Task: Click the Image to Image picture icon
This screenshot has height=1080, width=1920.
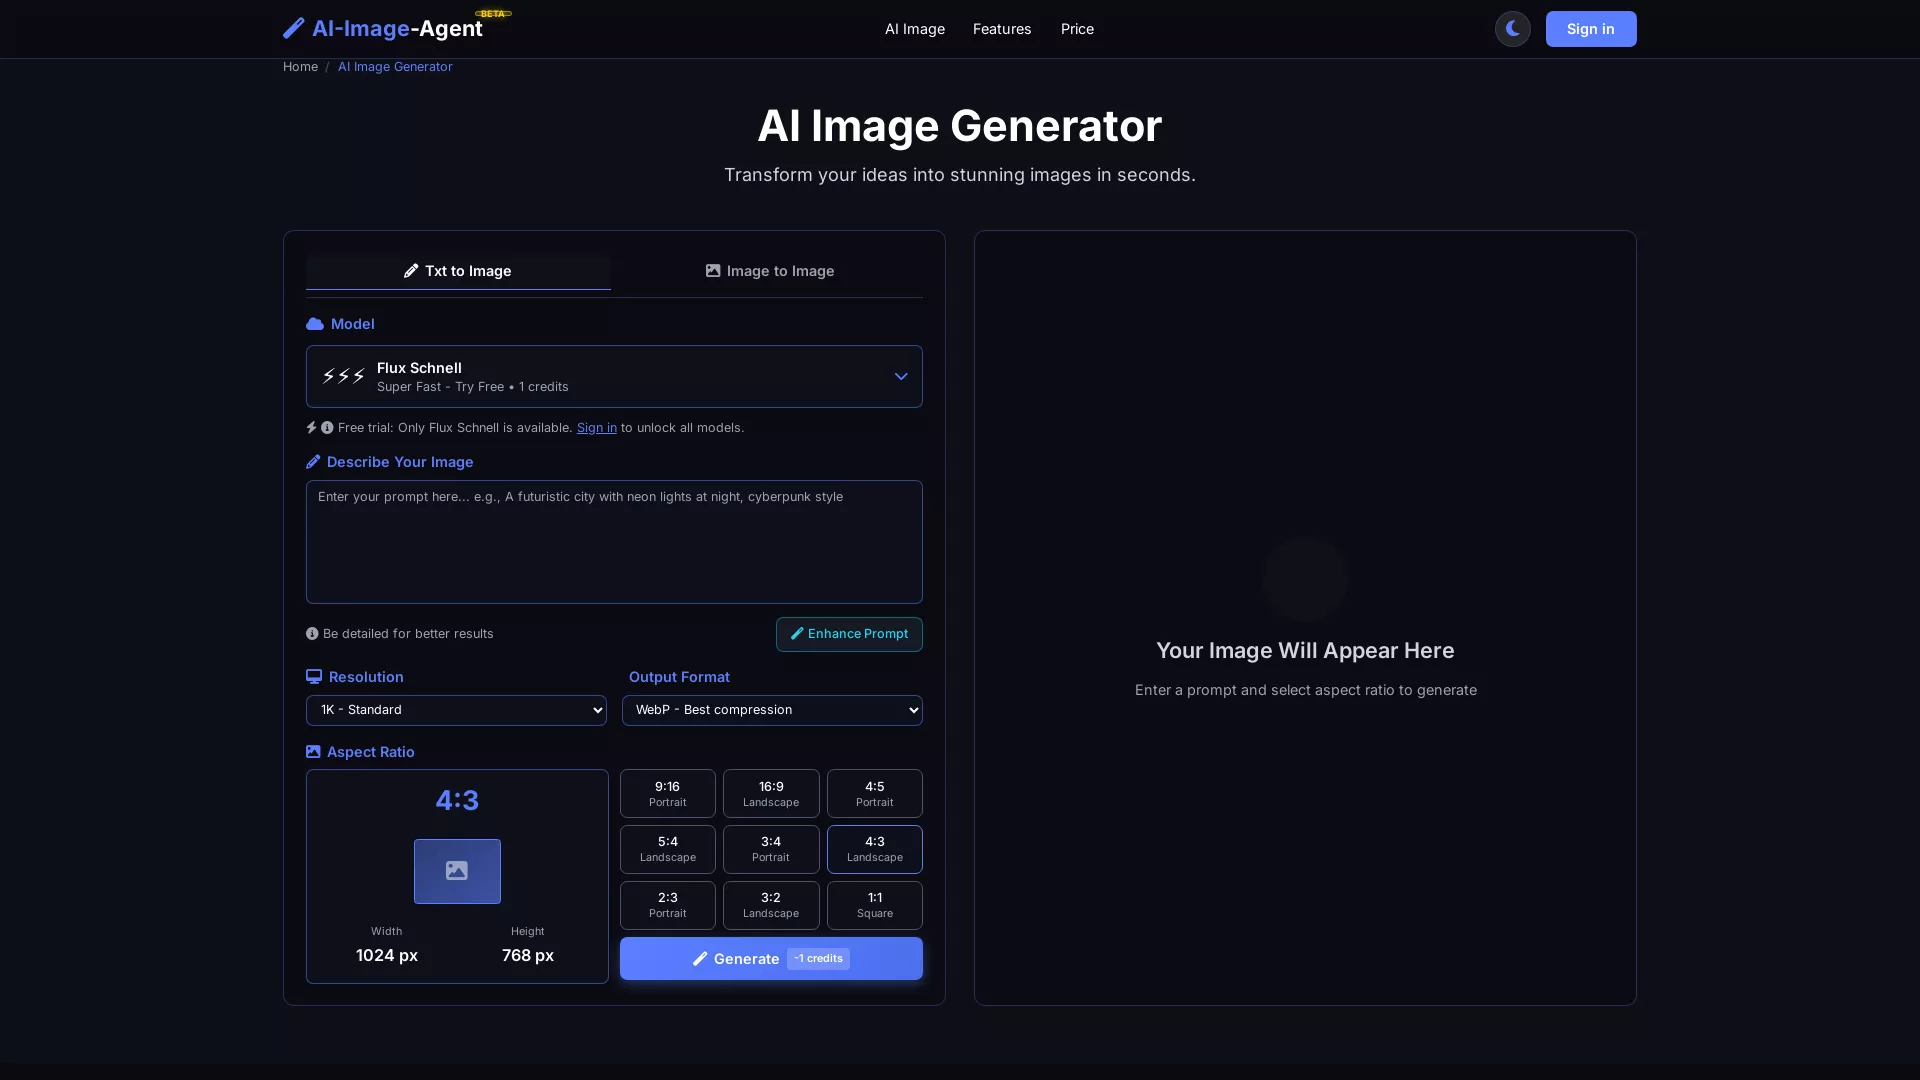Action: point(712,271)
